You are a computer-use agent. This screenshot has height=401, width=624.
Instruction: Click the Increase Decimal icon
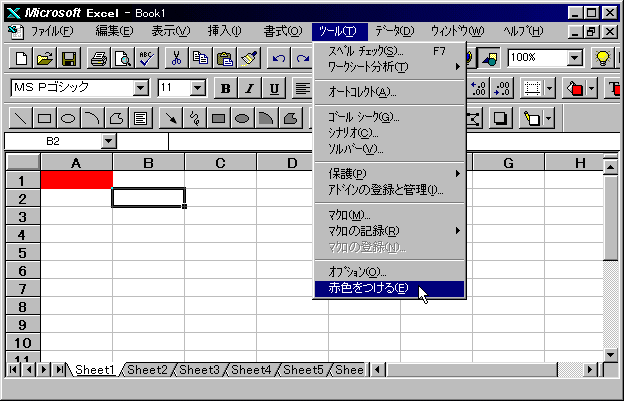click(479, 88)
